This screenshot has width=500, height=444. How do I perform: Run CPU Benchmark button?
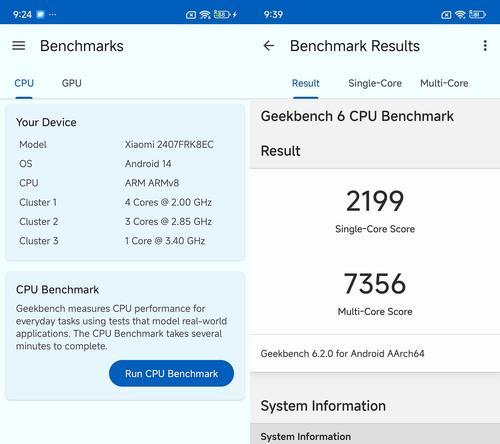[x=171, y=373]
